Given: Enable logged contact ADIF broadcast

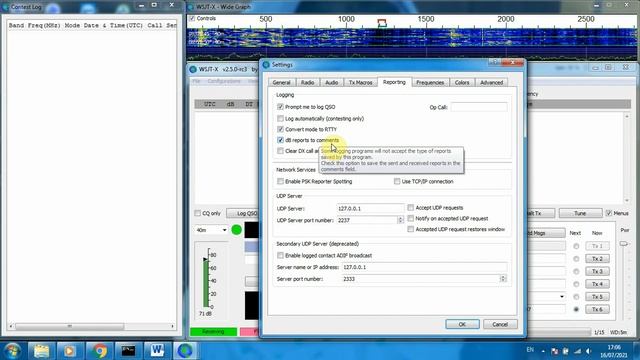Looking at the screenshot, I should coord(280,255).
